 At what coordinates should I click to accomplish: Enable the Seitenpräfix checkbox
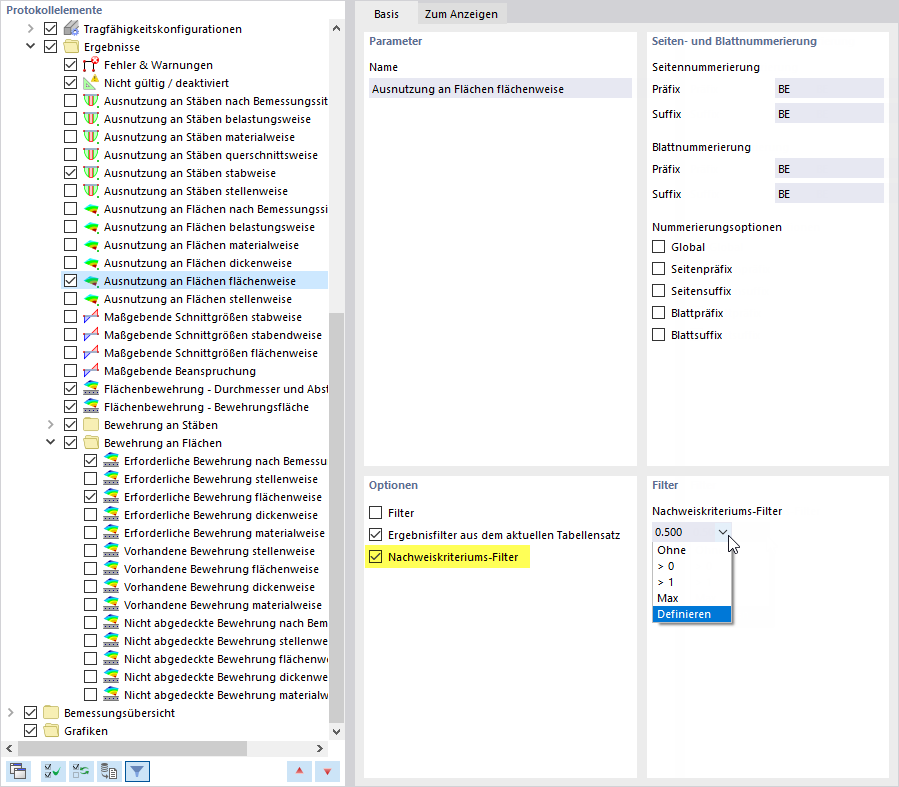click(659, 269)
